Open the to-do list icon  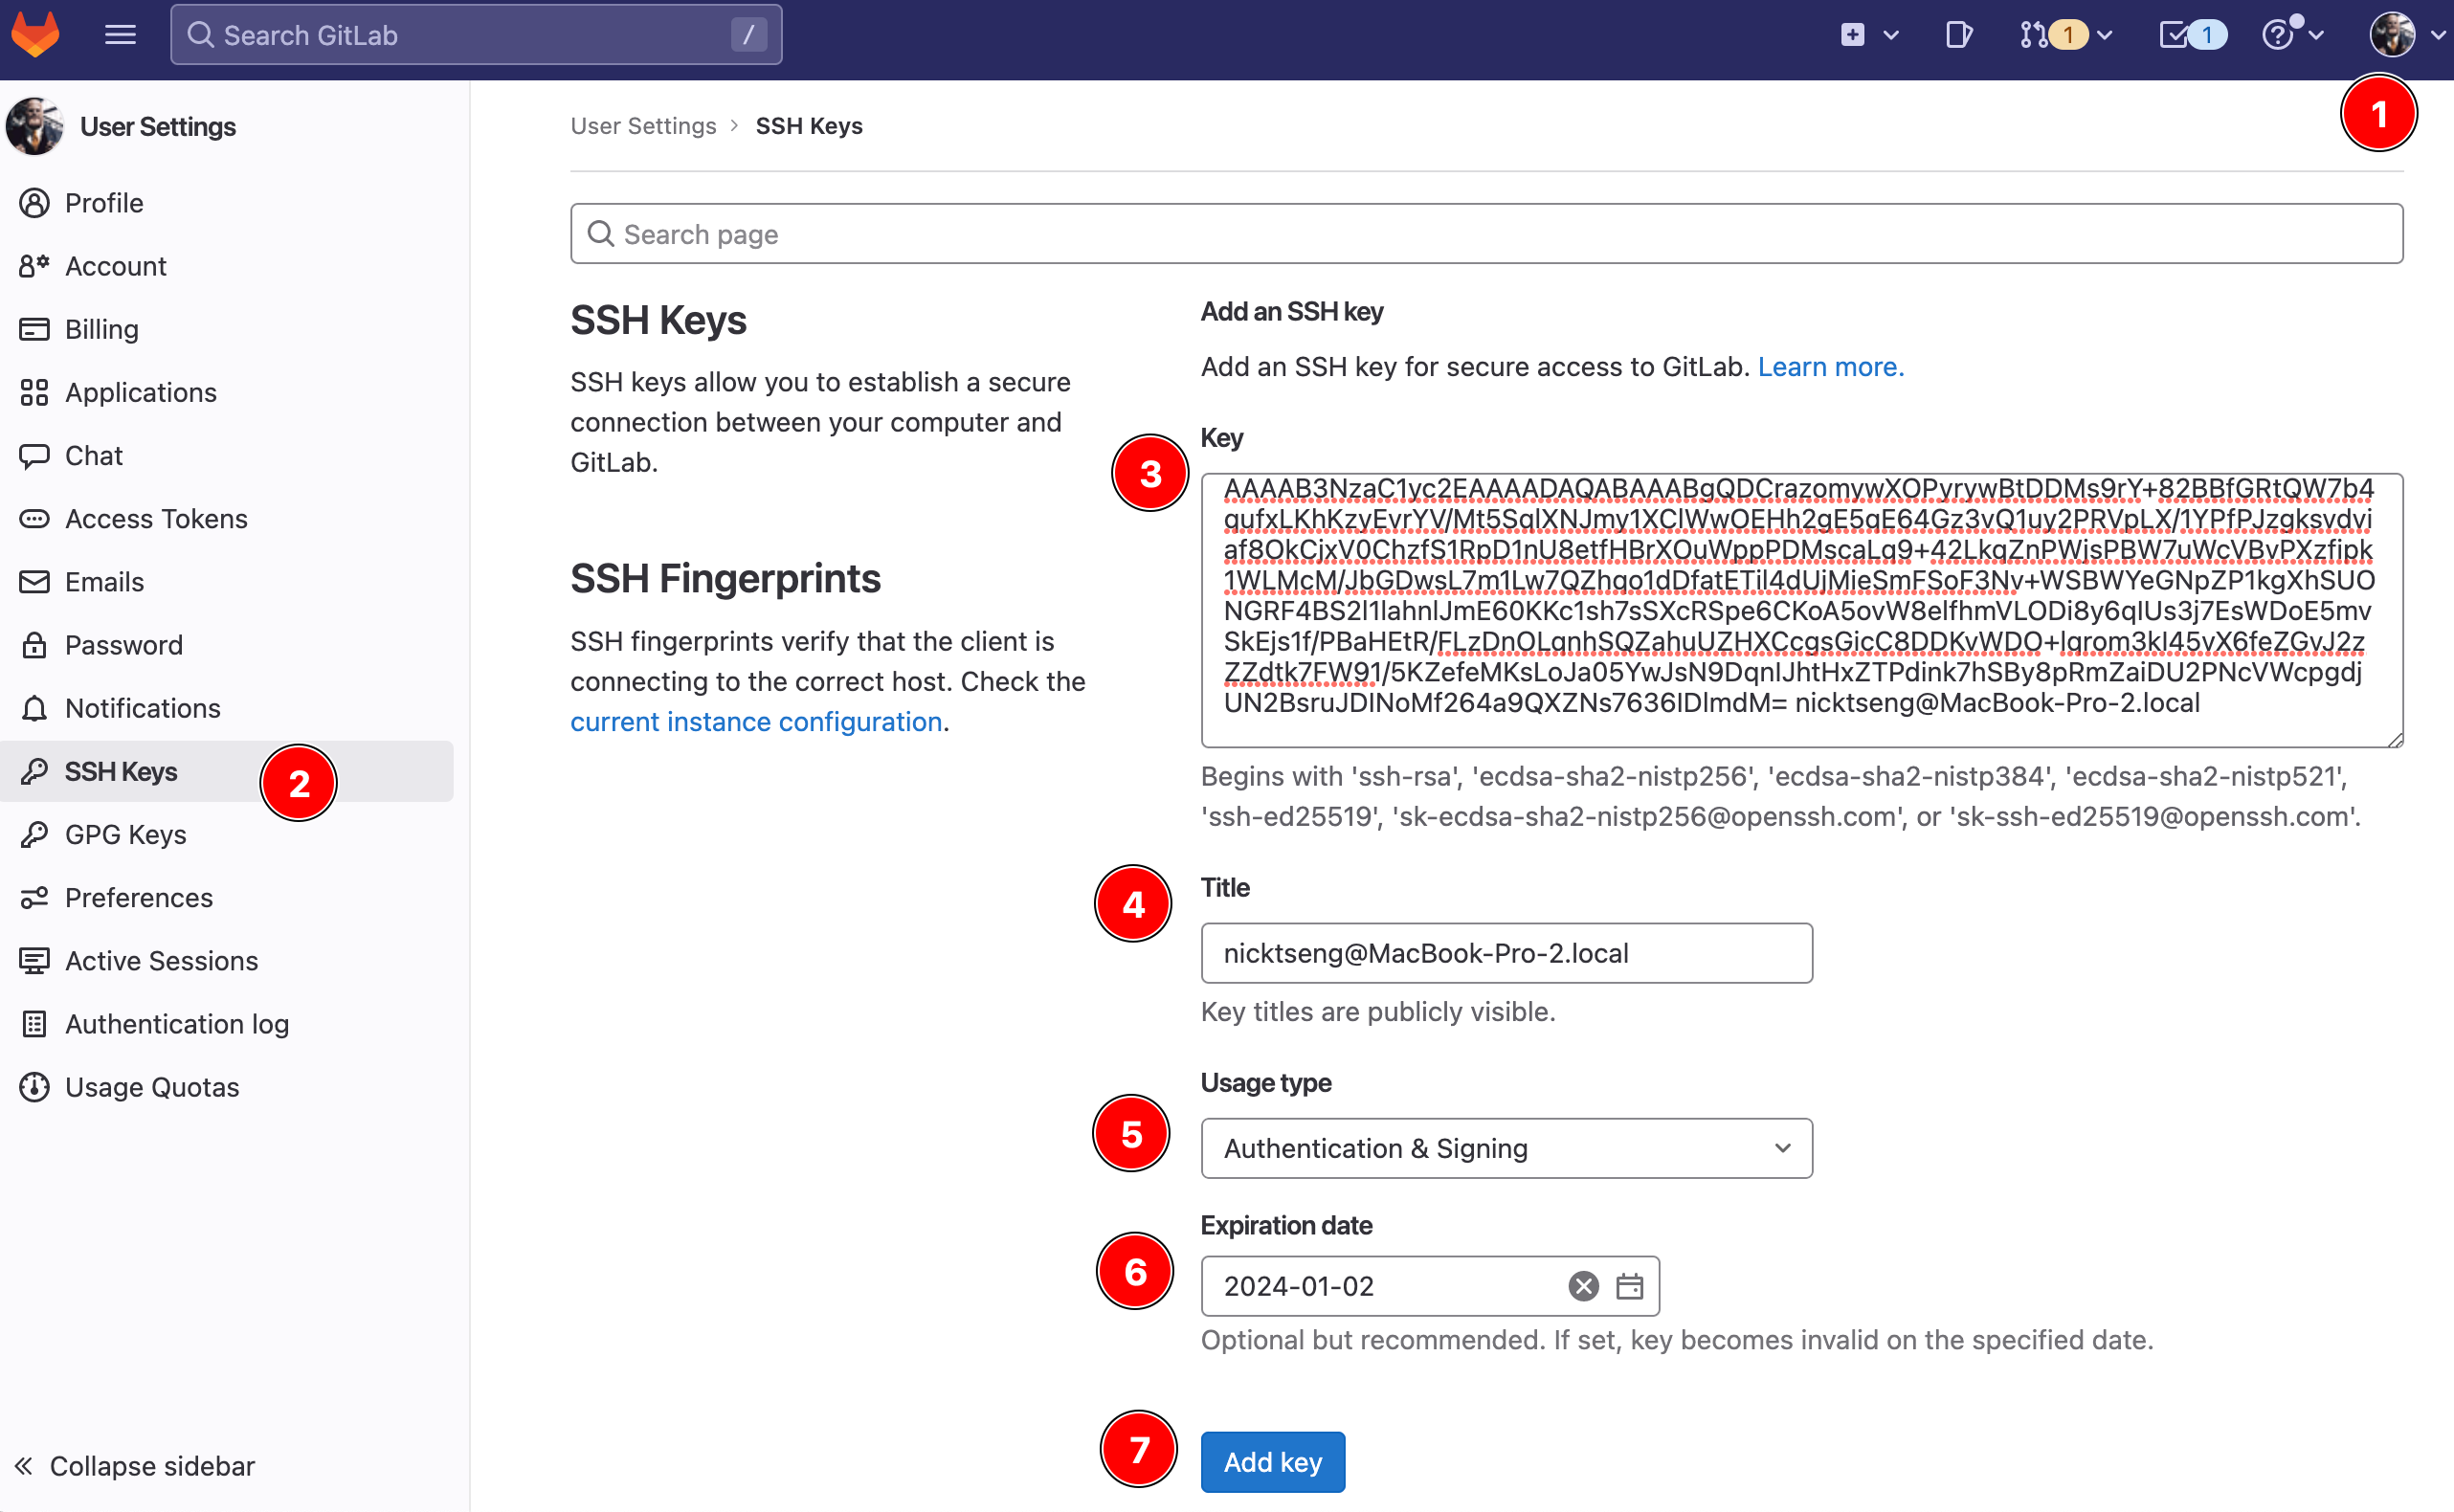point(2173,35)
